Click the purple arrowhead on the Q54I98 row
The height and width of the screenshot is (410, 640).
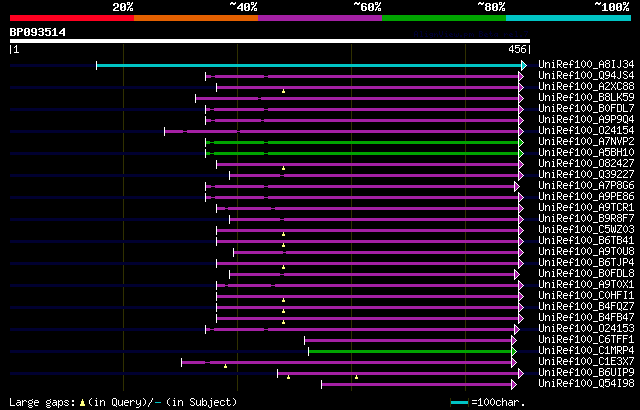point(514,385)
